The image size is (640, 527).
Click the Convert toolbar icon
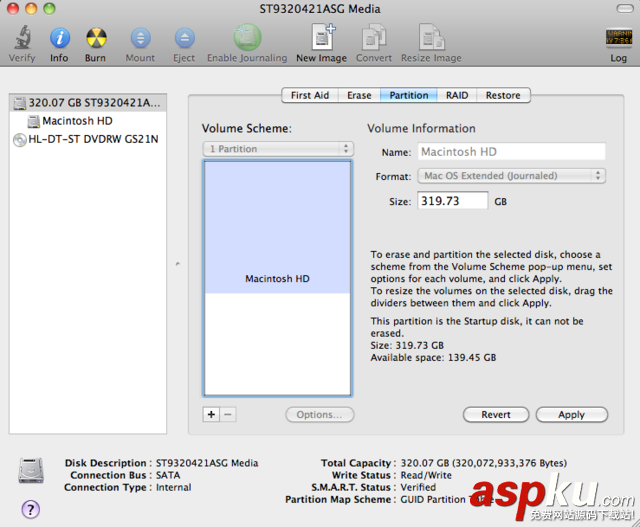click(374, 37)
